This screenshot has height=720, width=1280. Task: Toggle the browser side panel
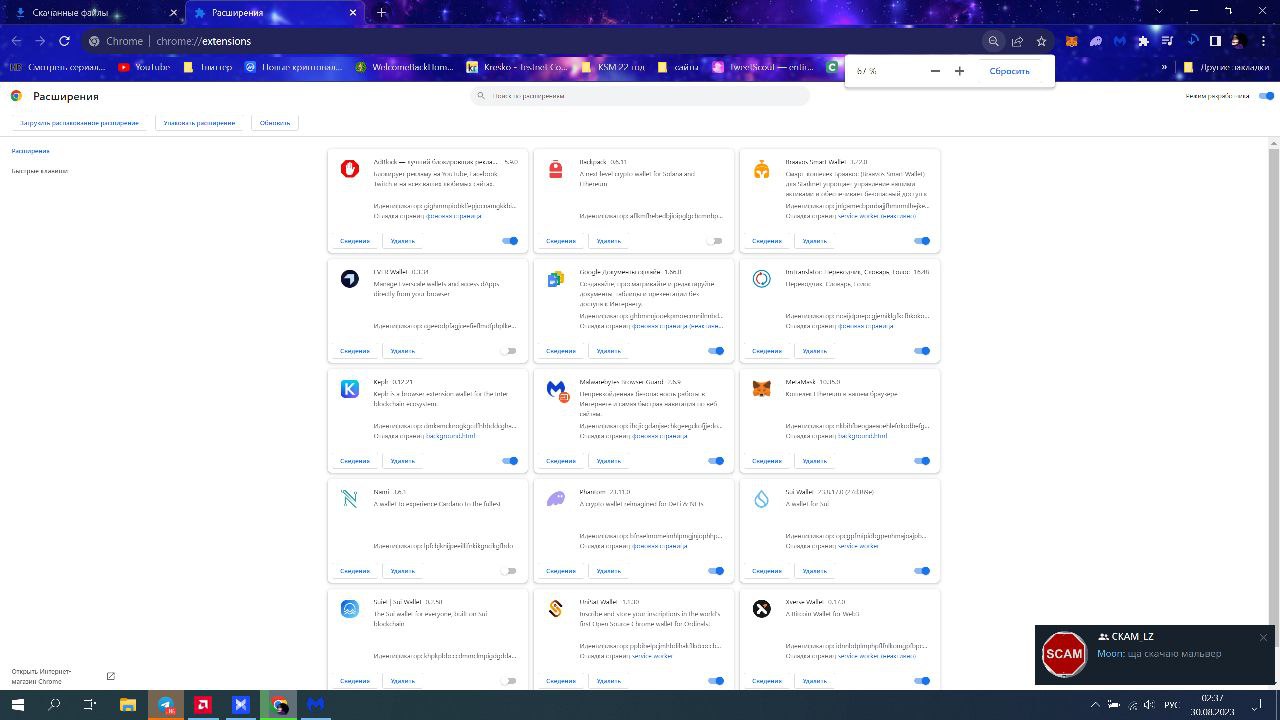[x=1215, y=41]
